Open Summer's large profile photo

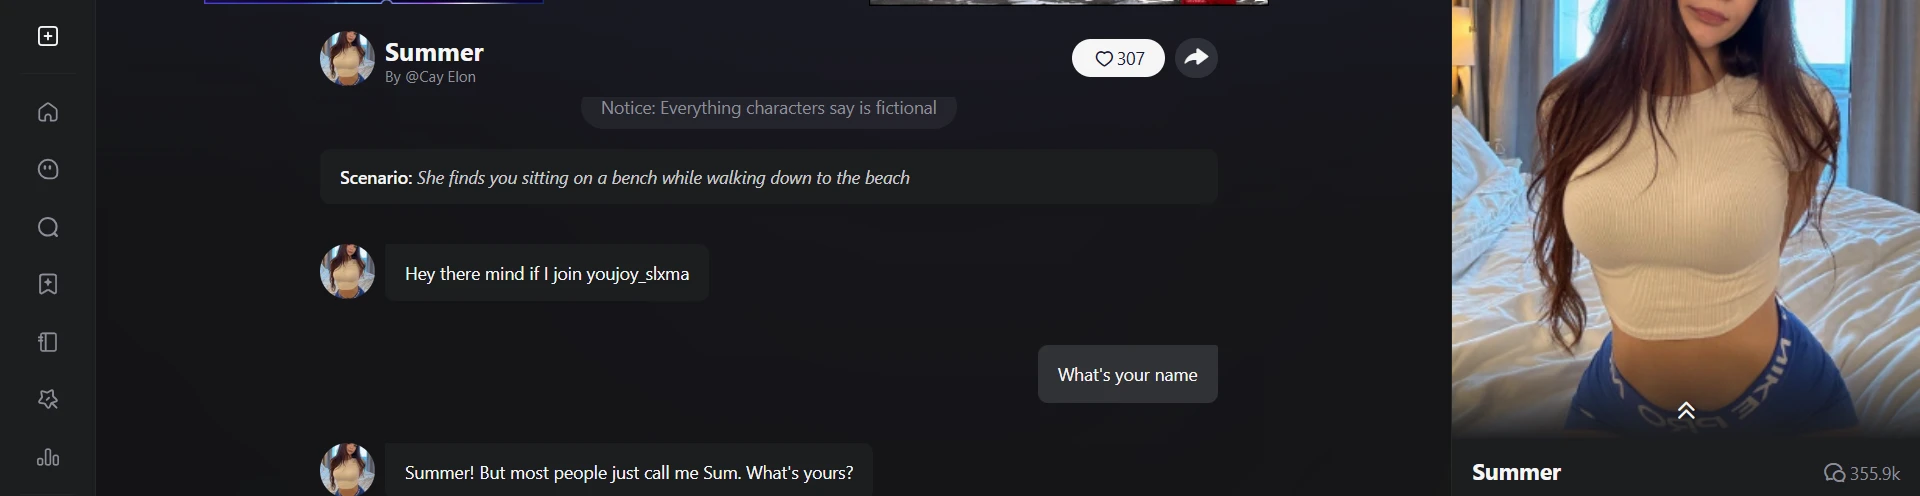tap(1686, 200)
